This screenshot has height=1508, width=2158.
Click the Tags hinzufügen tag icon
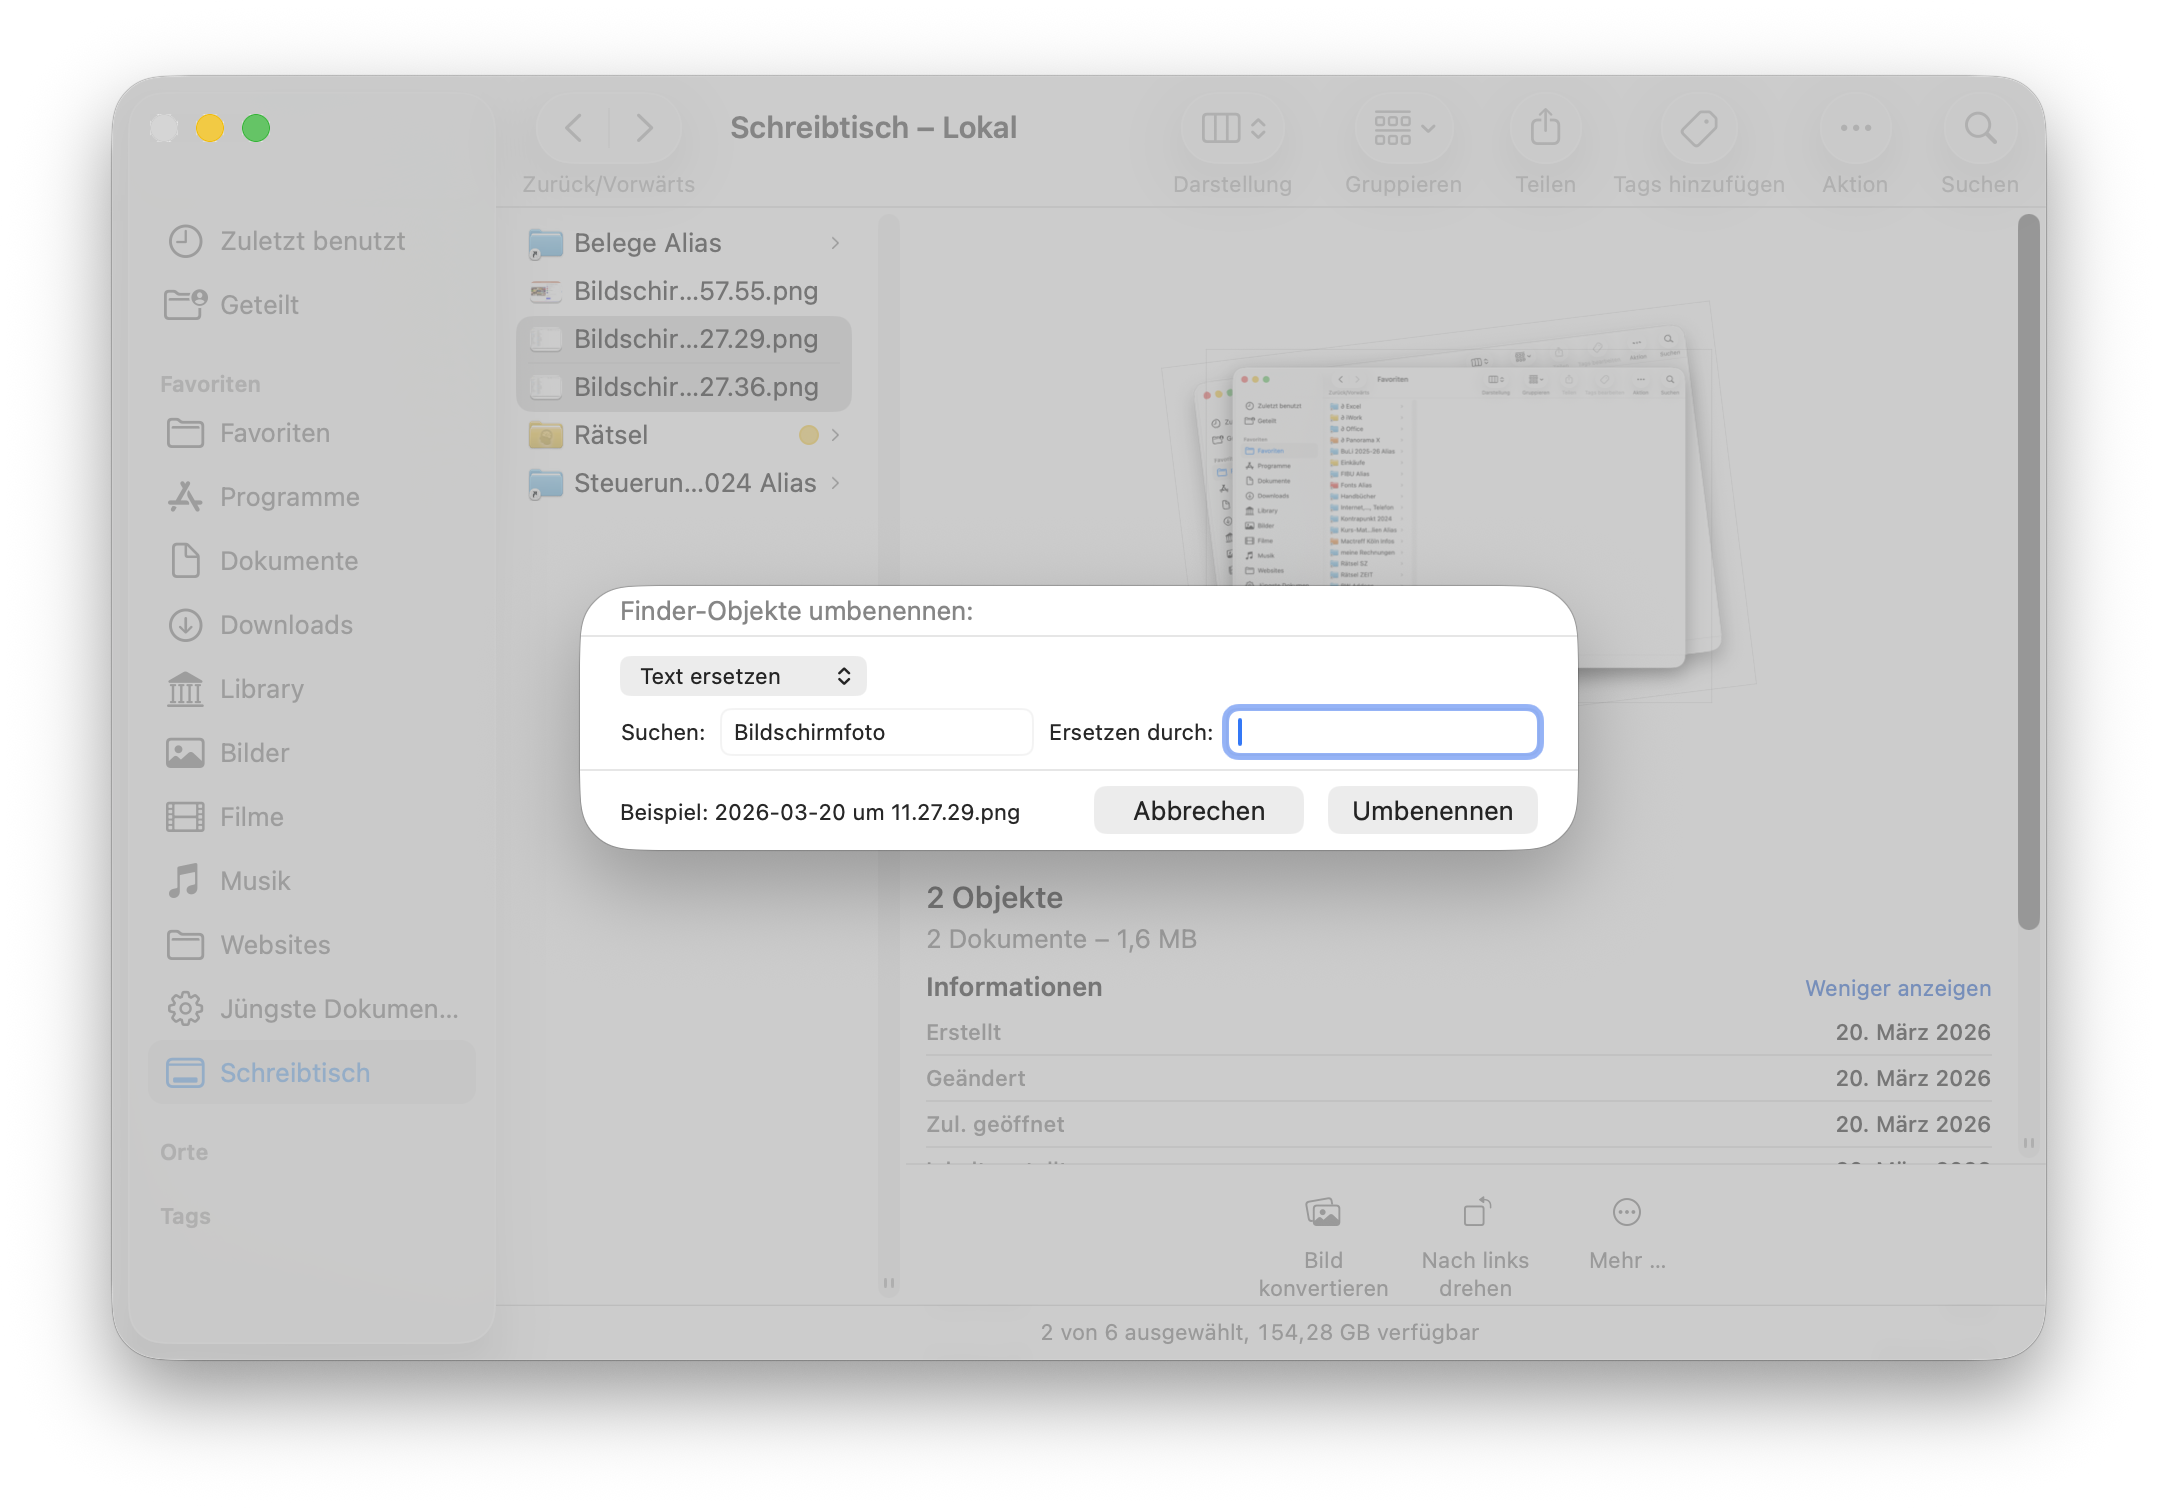pyautogui.click(x=1698, y=128)
